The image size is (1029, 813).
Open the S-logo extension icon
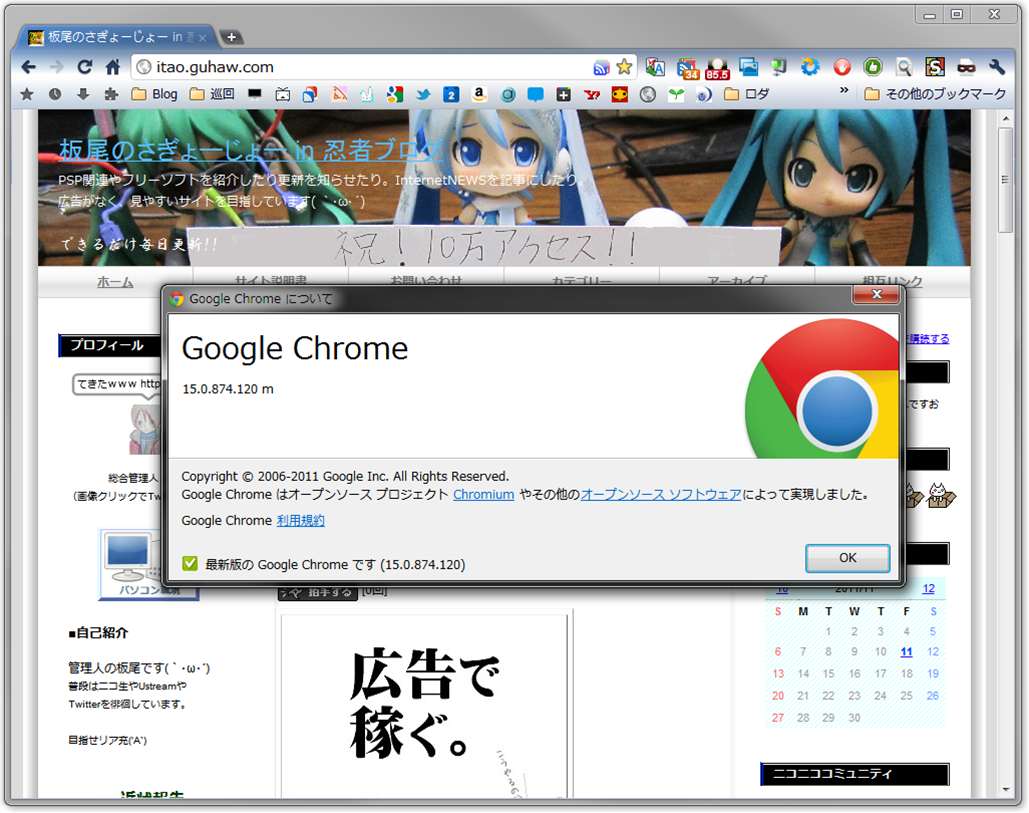935,67
